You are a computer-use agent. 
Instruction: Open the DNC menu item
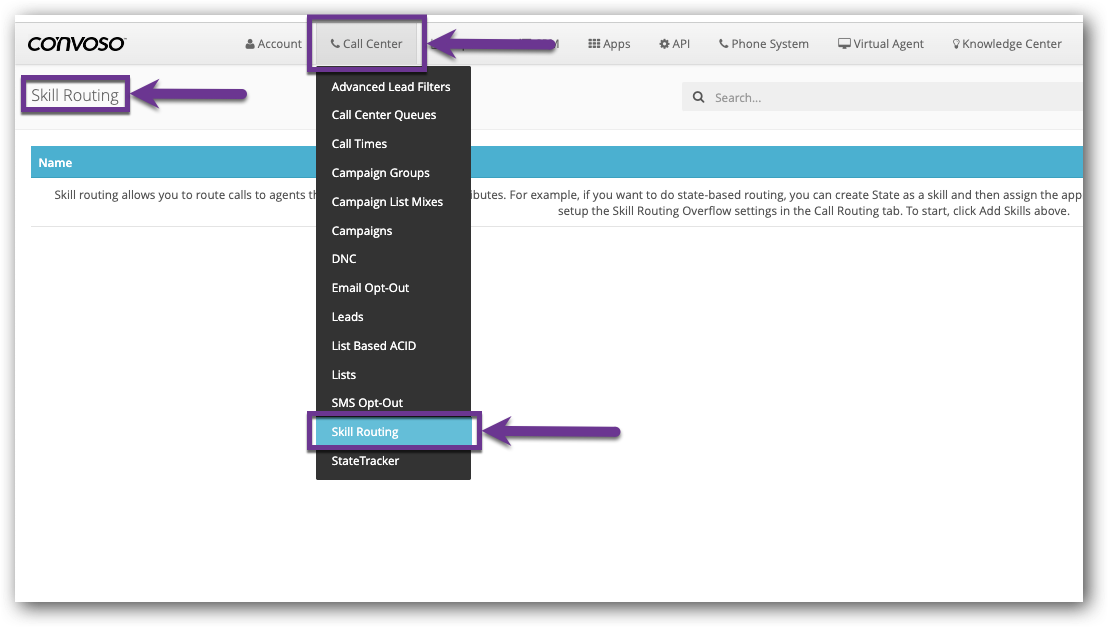344,259
